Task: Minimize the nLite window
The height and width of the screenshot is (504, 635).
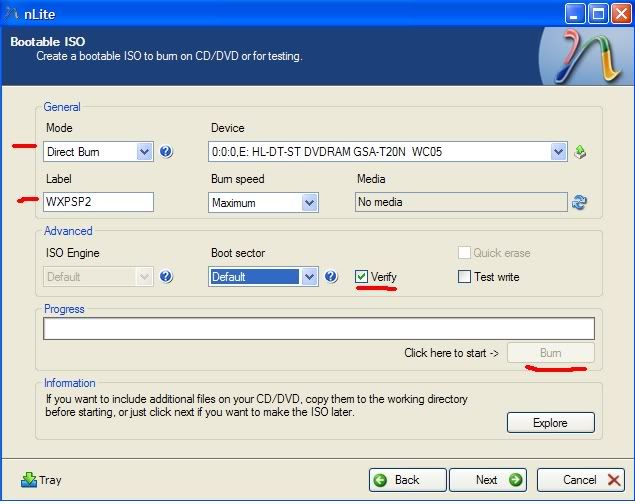Action: (575, 14)
